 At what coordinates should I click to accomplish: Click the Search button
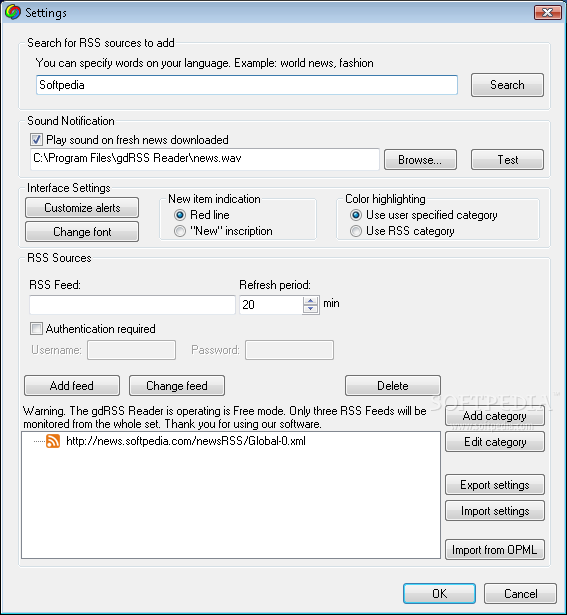(507, 85)
